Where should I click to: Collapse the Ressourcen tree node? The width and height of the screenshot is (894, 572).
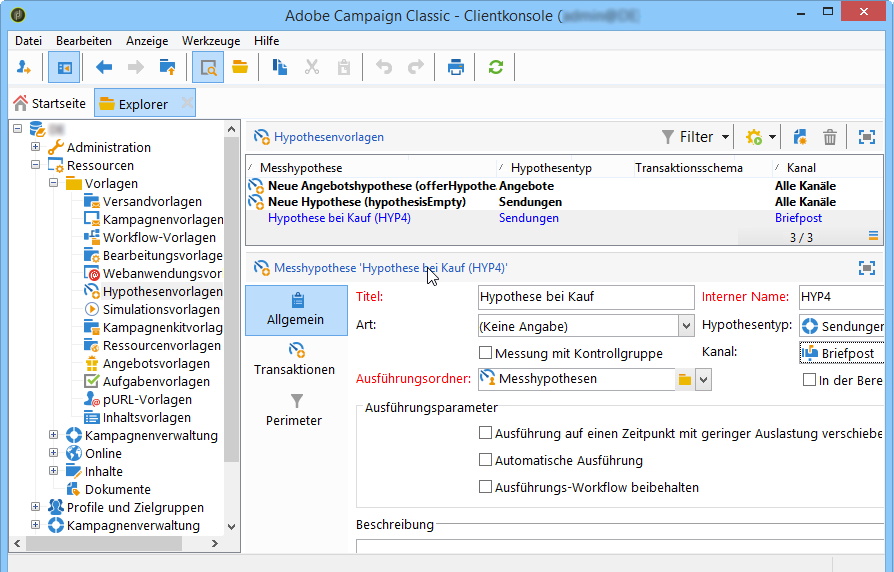[35, 165]
